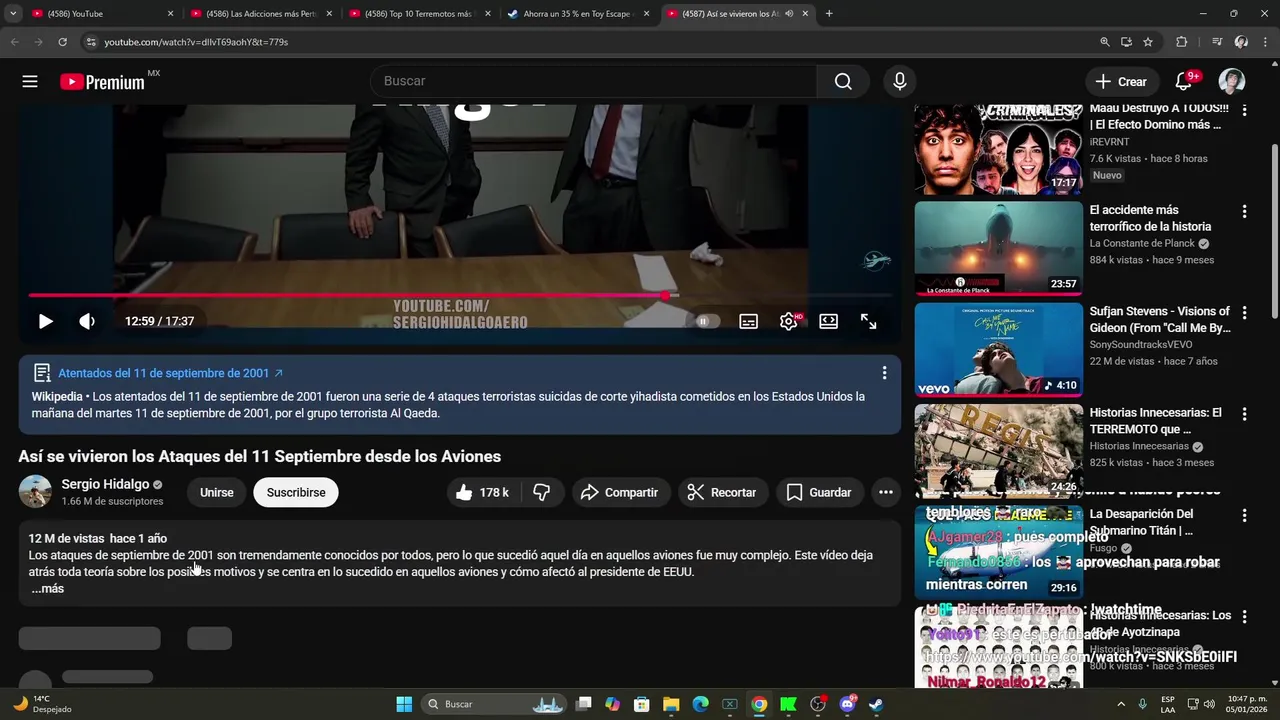Dislike the video
The image size is (1280, 720).
542,492
